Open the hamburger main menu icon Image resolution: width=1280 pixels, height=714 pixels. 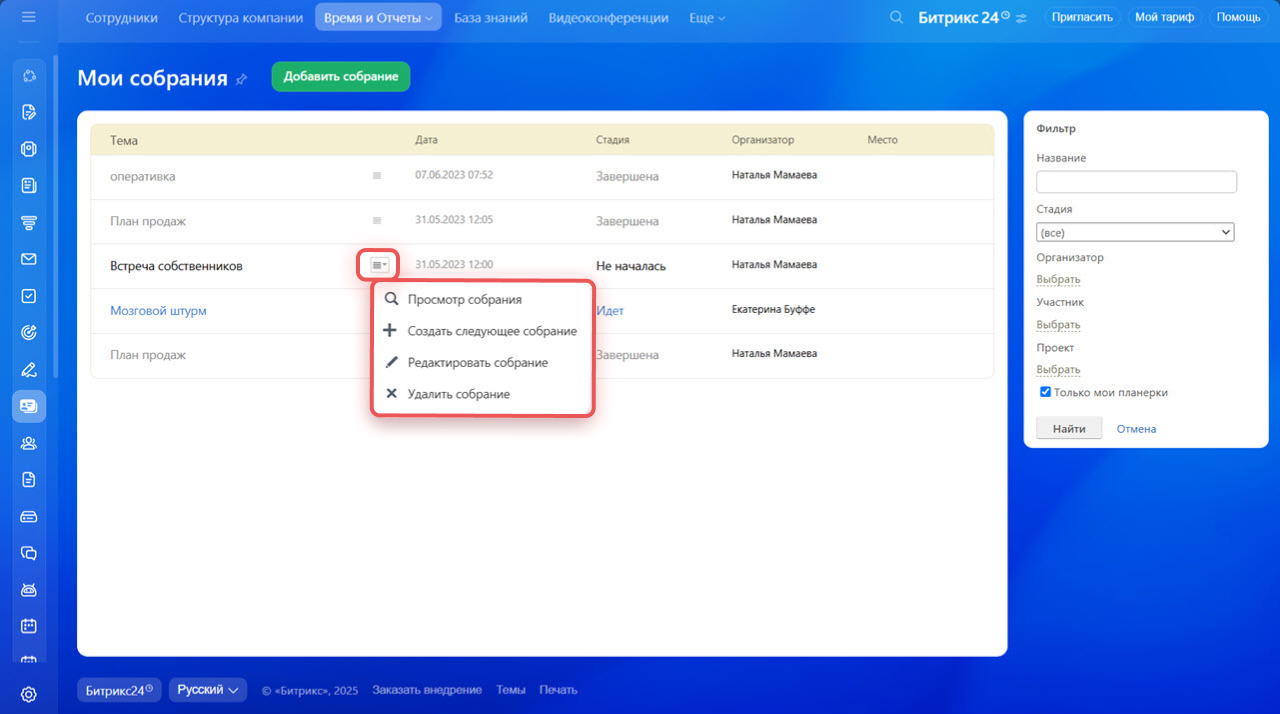(x=28, y=17)
